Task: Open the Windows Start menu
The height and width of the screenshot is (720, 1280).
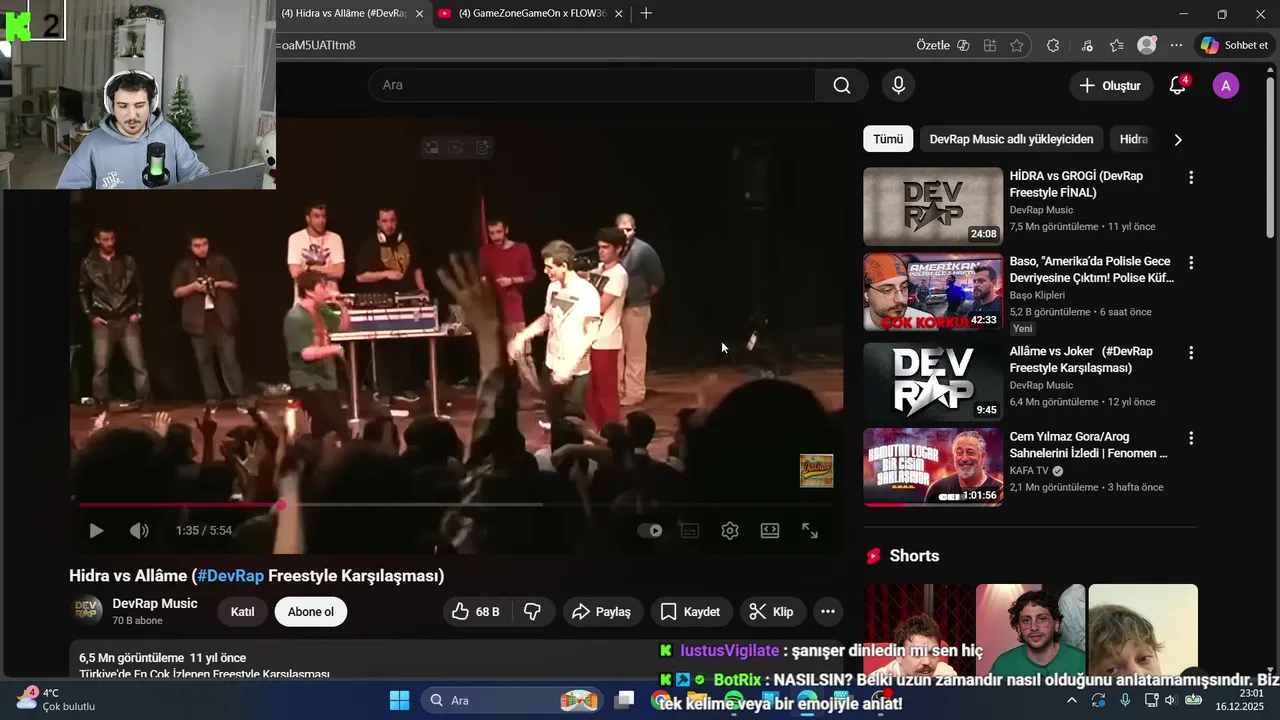Action: [399, 700]
